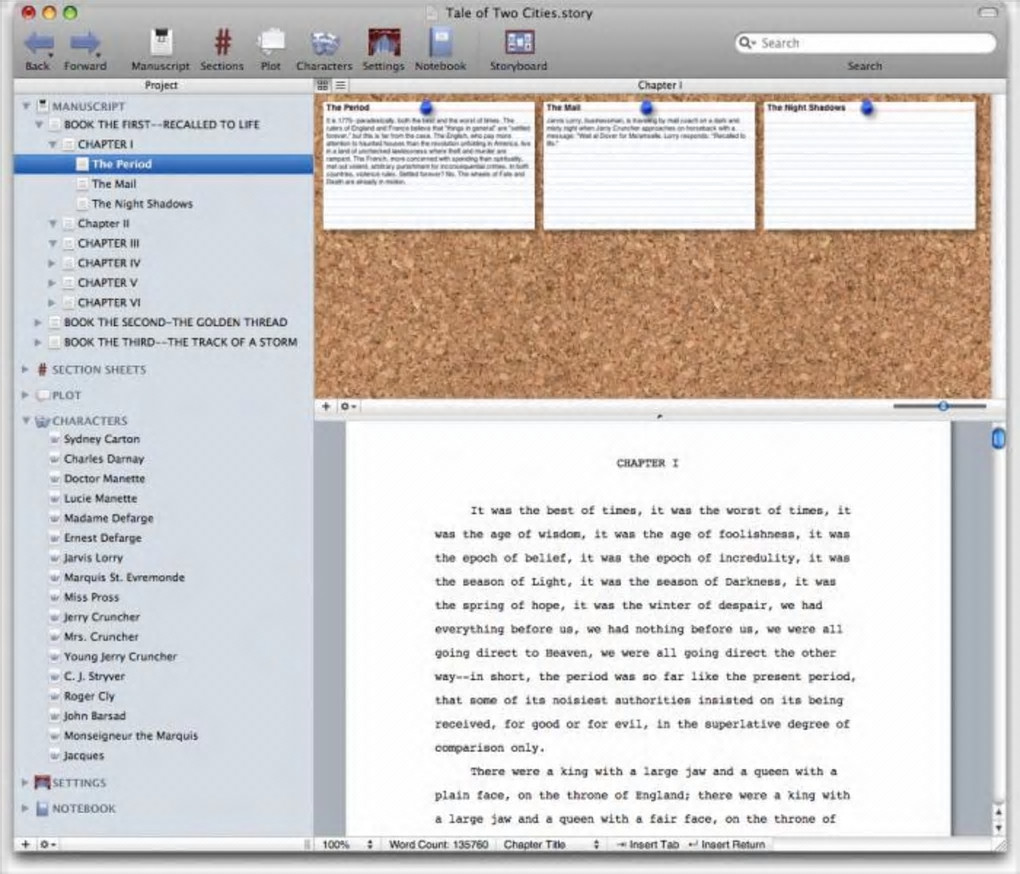Image resolution: width=1020 pixels, height=874 pixels.
Task: Select Sydney Carton in characters list
Action: 102,439
